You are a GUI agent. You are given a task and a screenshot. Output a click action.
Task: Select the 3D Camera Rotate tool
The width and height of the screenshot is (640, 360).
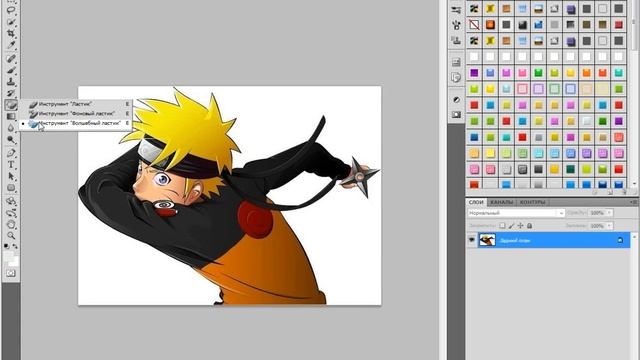[11, 213]
